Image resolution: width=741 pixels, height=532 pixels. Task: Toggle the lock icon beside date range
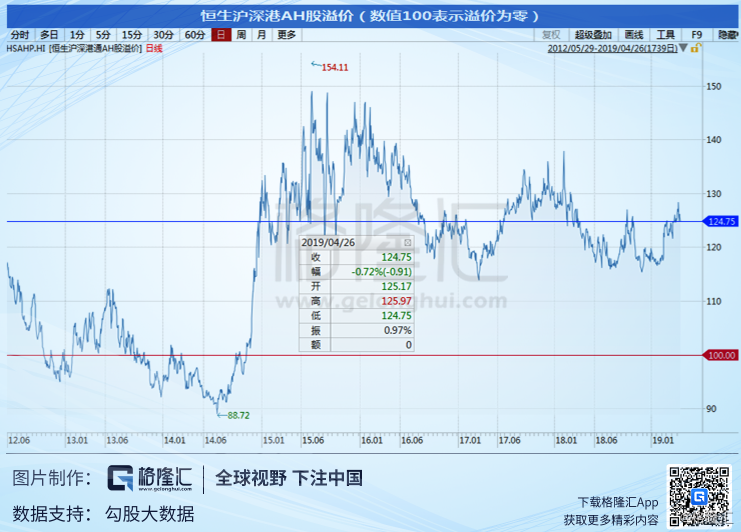coord(696,48)
